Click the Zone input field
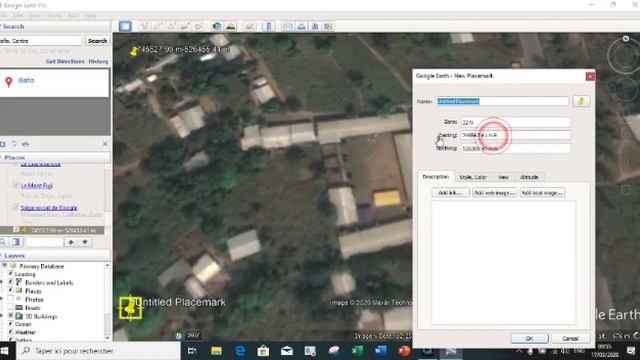This screenshot has height=360, width=640. (516, 122)
